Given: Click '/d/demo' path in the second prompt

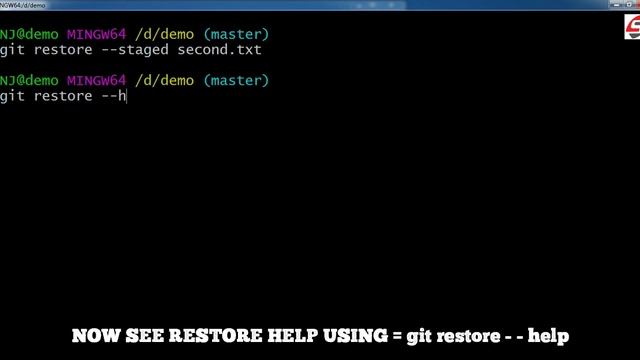Looking at the screenshot, I should point(164,80).
